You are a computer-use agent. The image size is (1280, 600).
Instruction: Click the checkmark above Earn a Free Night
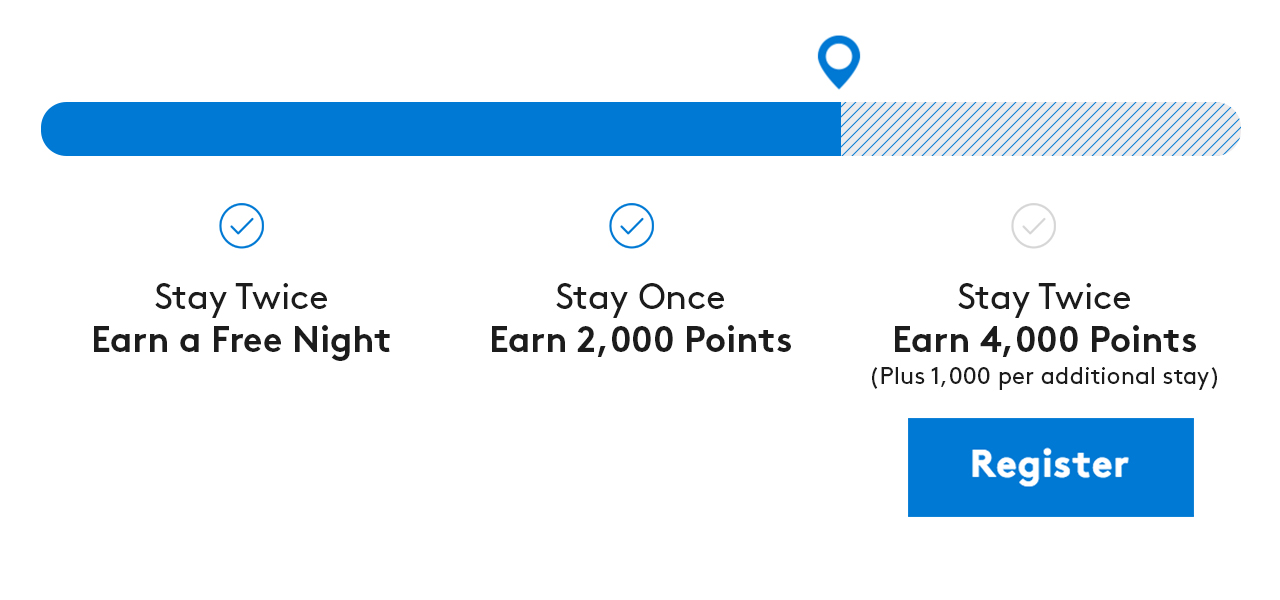coord(242,226)
